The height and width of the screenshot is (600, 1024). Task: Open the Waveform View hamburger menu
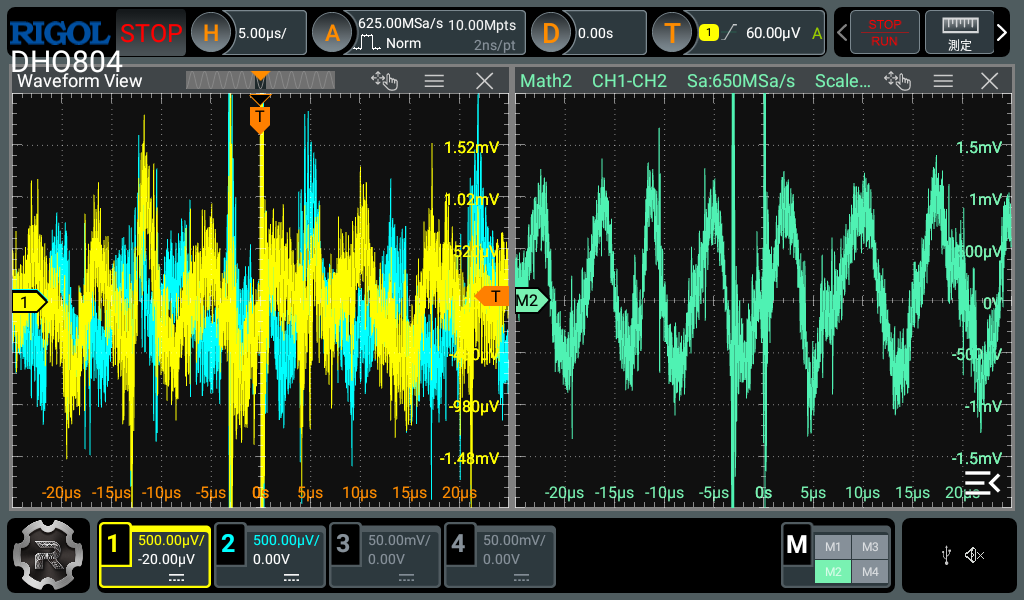click(x=434, y=81)
